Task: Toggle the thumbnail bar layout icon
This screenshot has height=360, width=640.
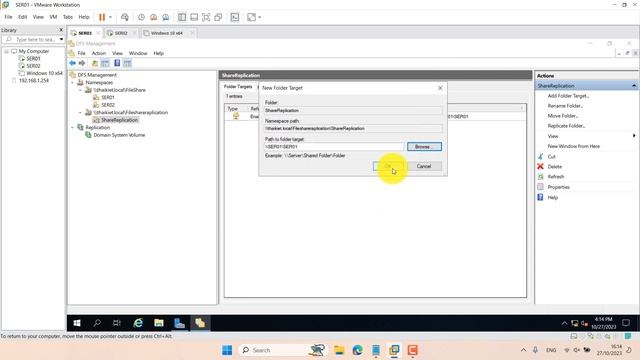Action: tap(194, 17)
